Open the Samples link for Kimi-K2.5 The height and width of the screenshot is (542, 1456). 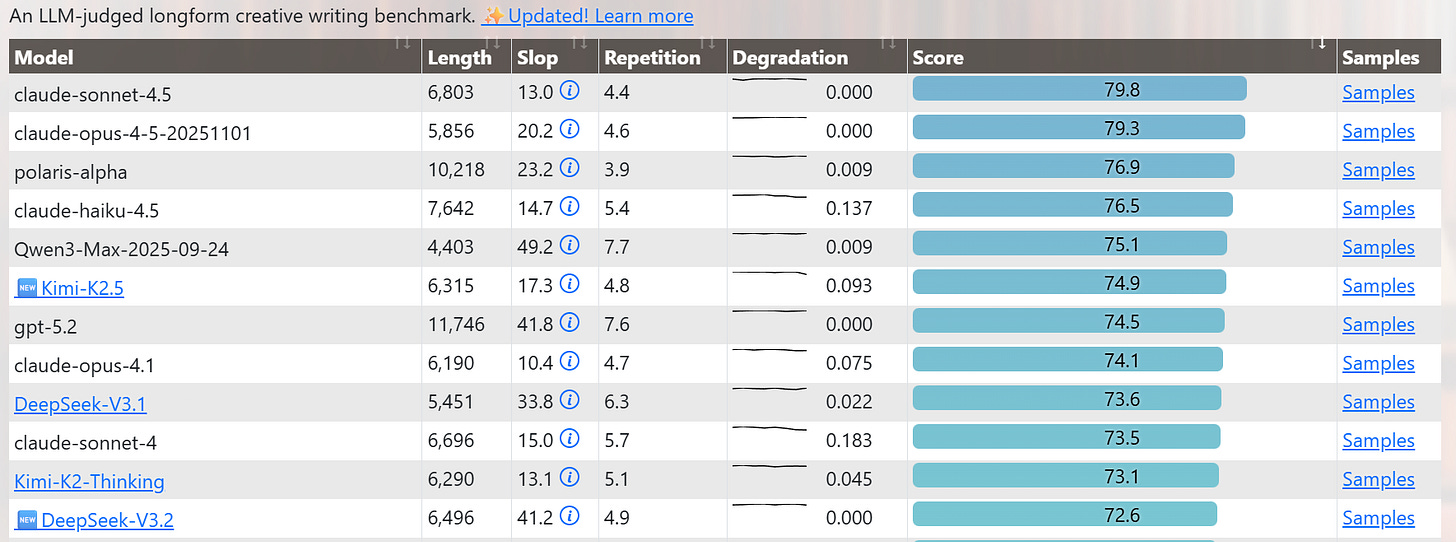point(1378,286)
